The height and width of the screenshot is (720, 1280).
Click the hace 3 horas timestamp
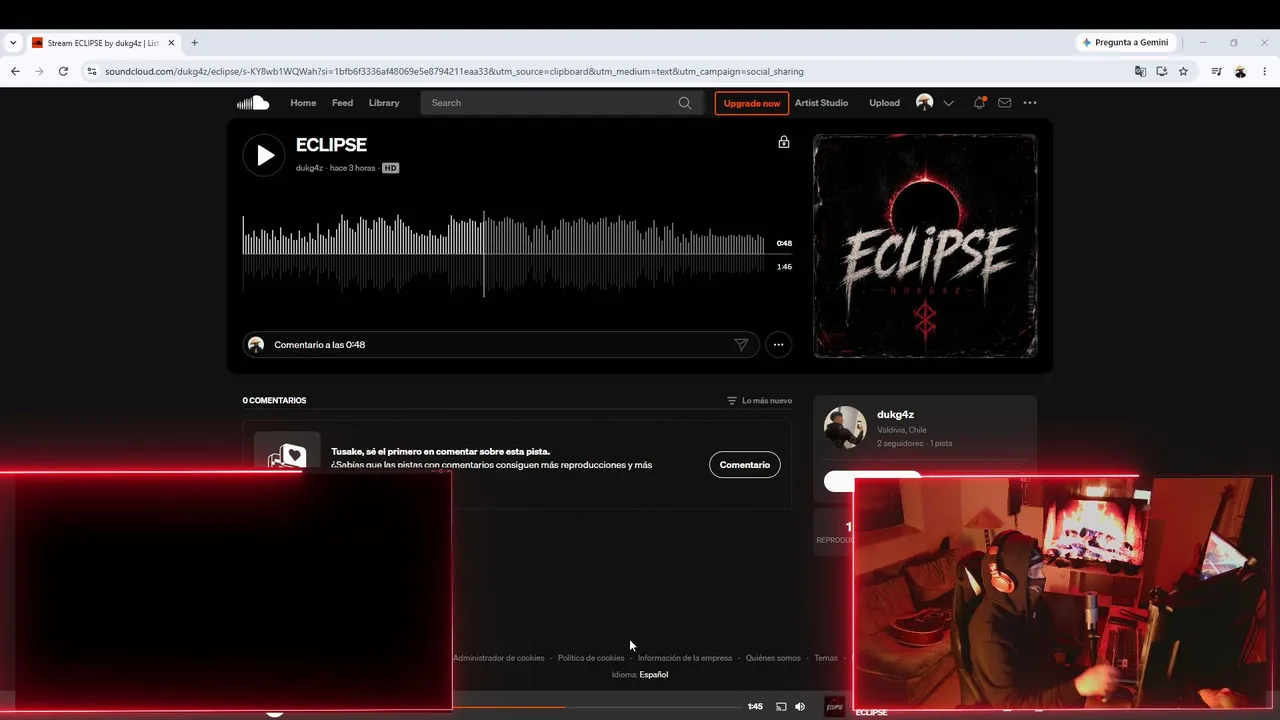coord(353,168)
